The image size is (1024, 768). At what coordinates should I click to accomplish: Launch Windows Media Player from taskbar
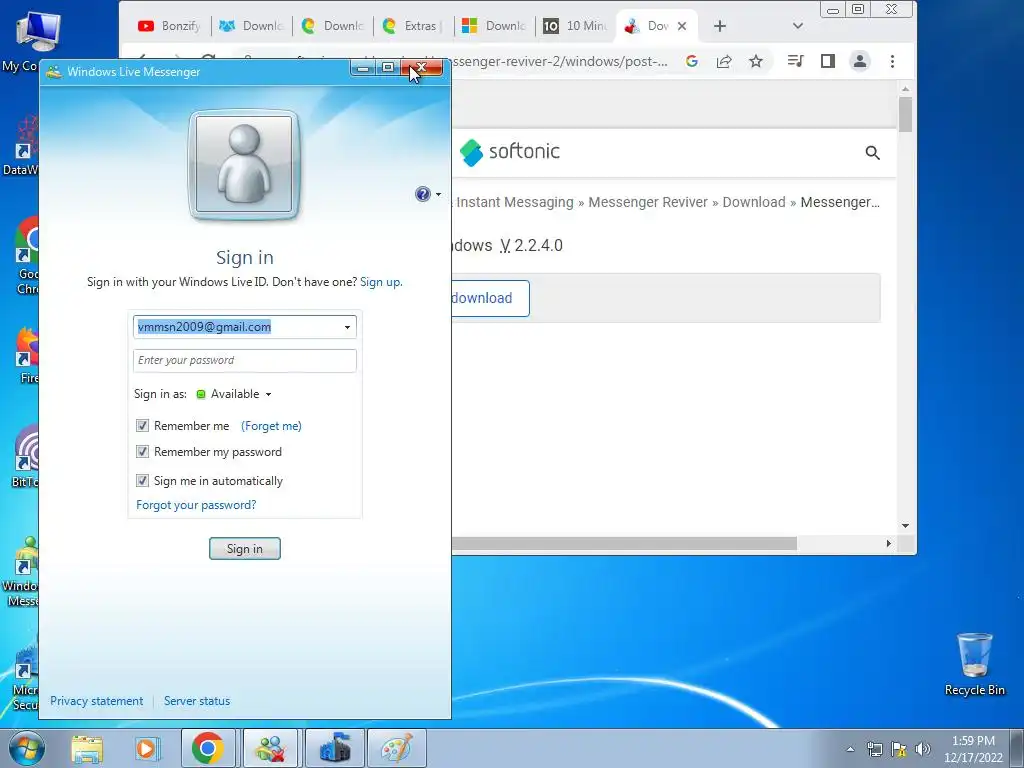(148, 748)
